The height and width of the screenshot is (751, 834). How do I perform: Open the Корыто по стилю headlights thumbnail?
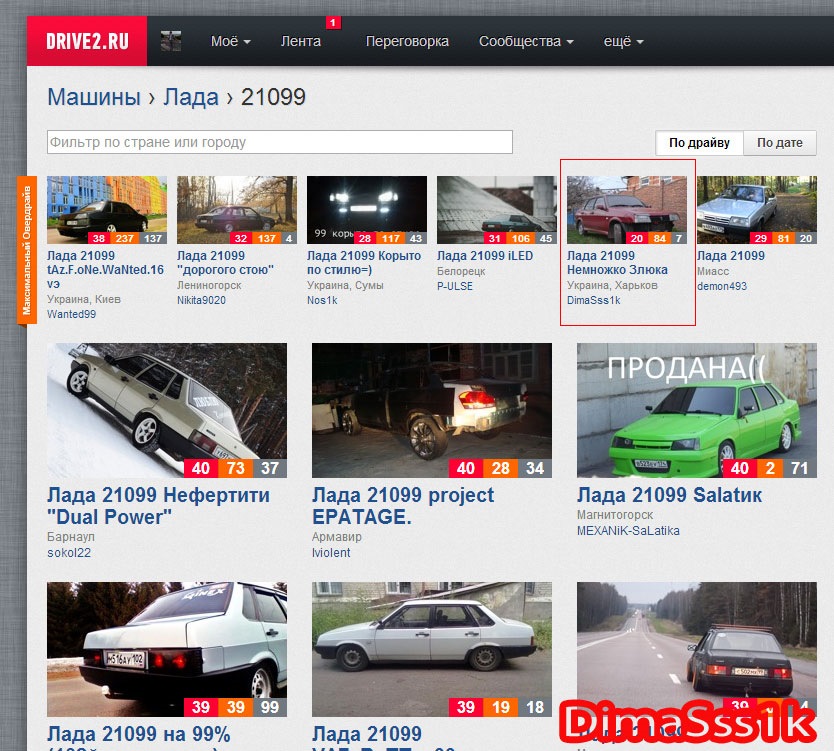pyautogui.click(x=366, y=210)
